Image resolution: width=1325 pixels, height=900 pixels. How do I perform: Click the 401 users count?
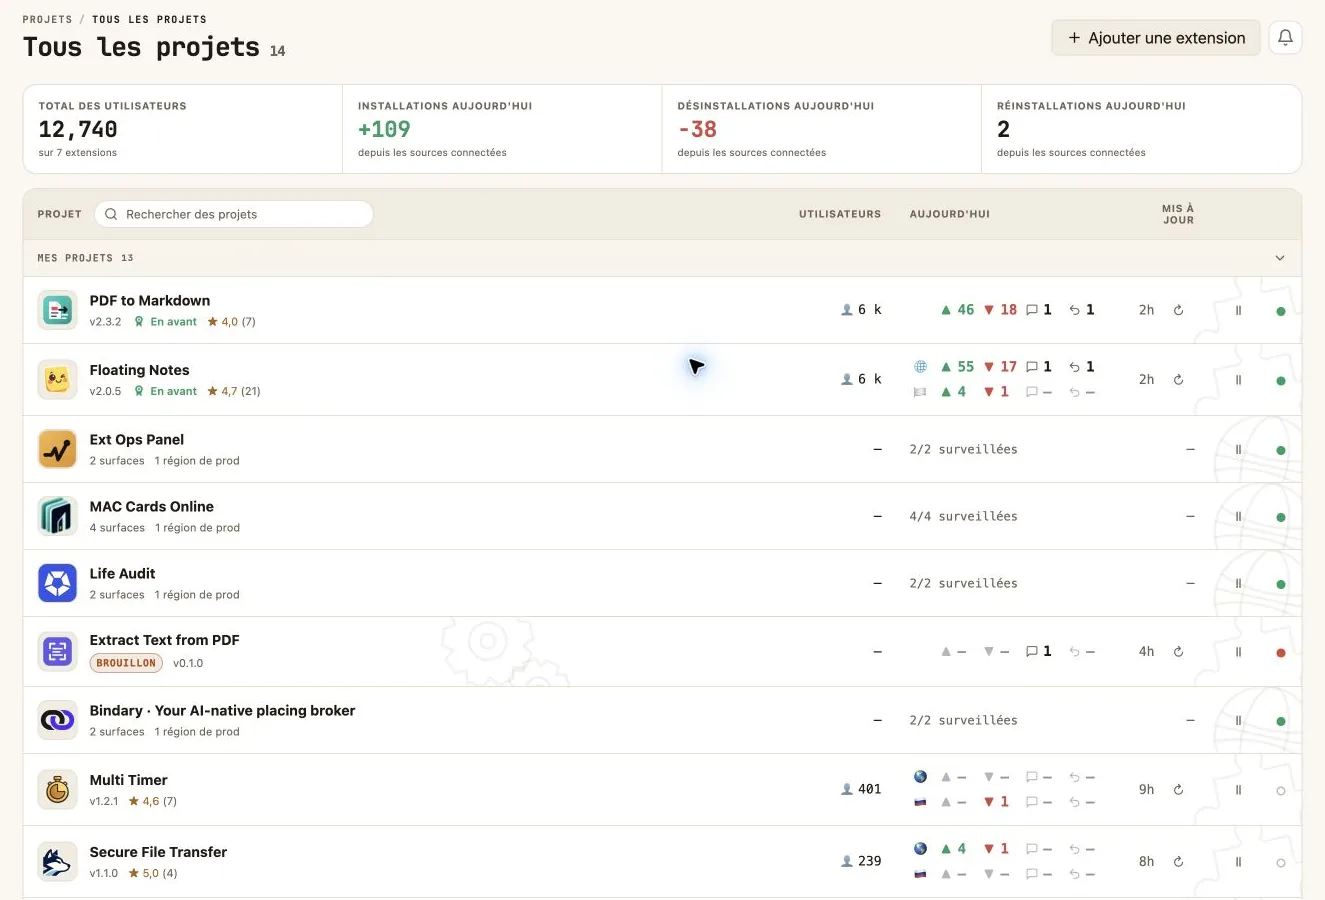862,789
